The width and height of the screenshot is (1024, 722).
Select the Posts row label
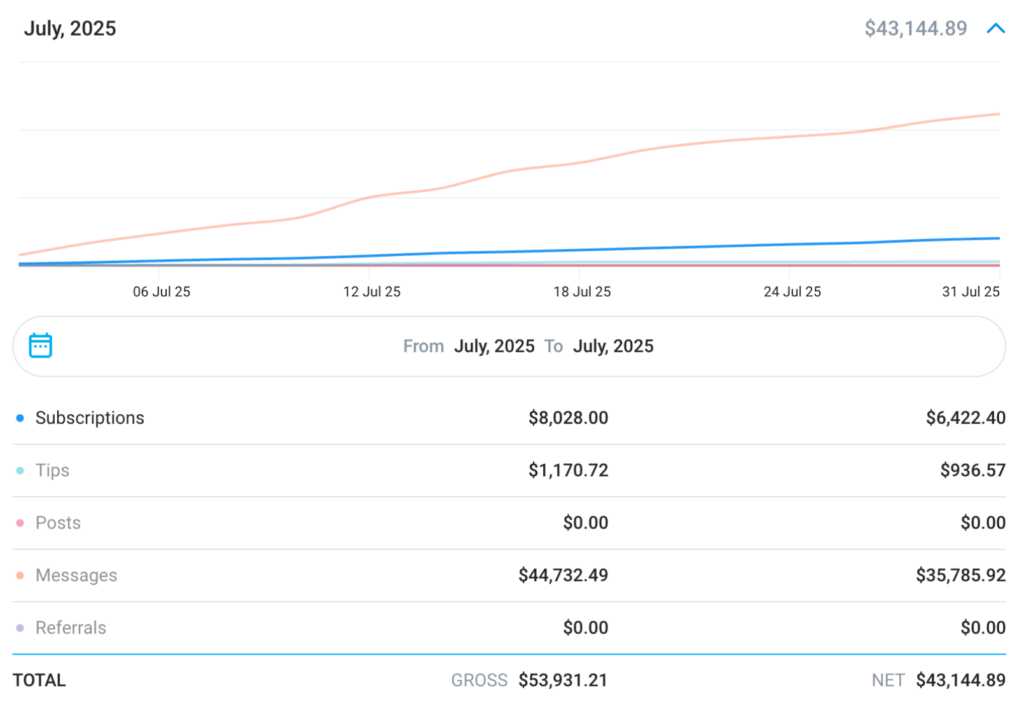point(58,523)
